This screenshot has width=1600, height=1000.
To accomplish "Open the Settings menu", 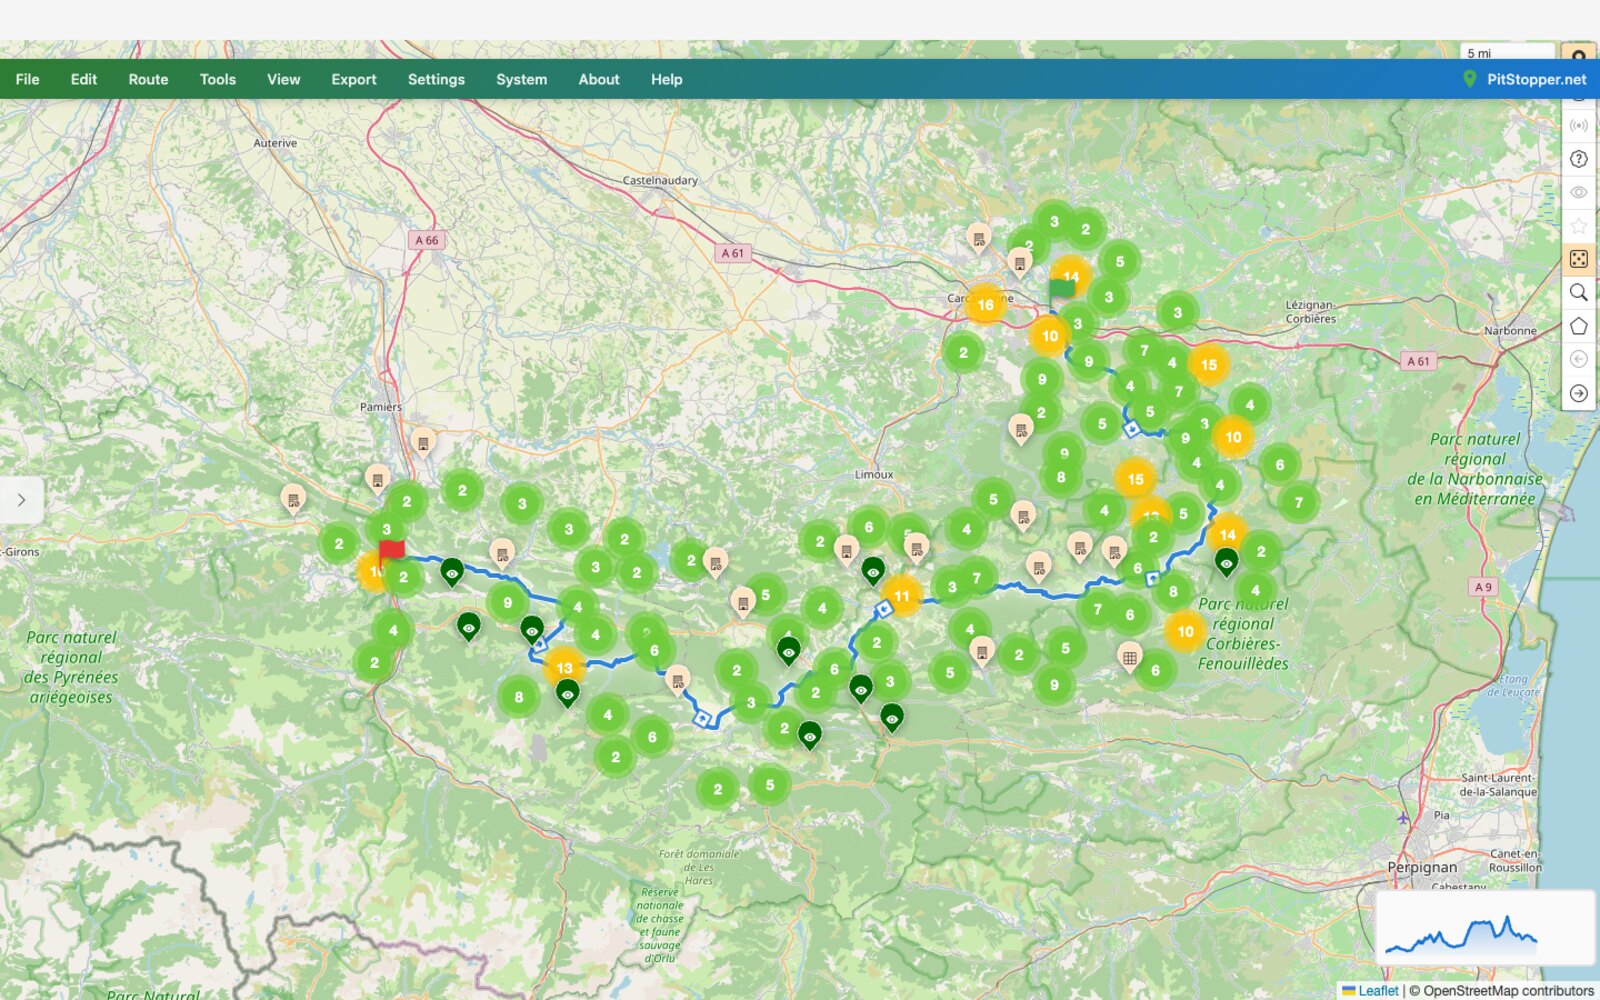I will click(x=436, y=79).
